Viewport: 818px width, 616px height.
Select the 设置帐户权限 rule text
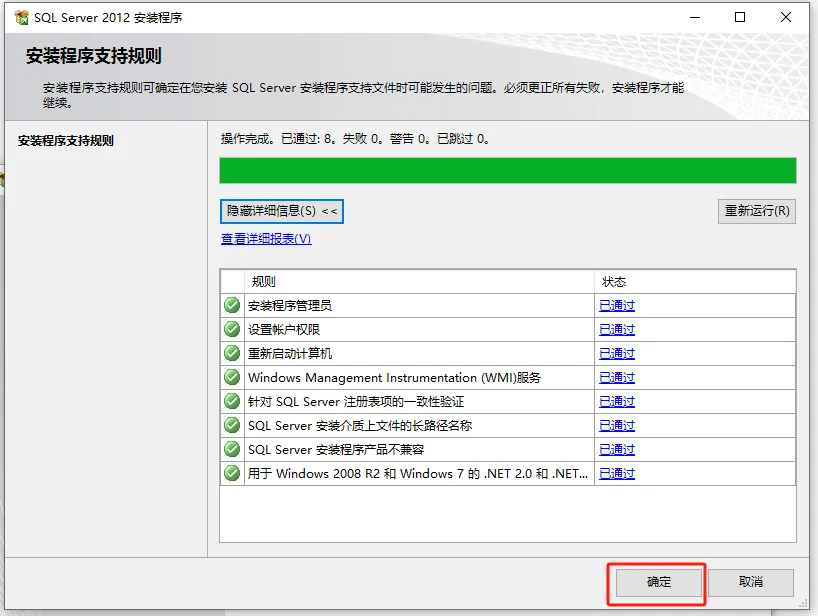(x=284, y=330)
